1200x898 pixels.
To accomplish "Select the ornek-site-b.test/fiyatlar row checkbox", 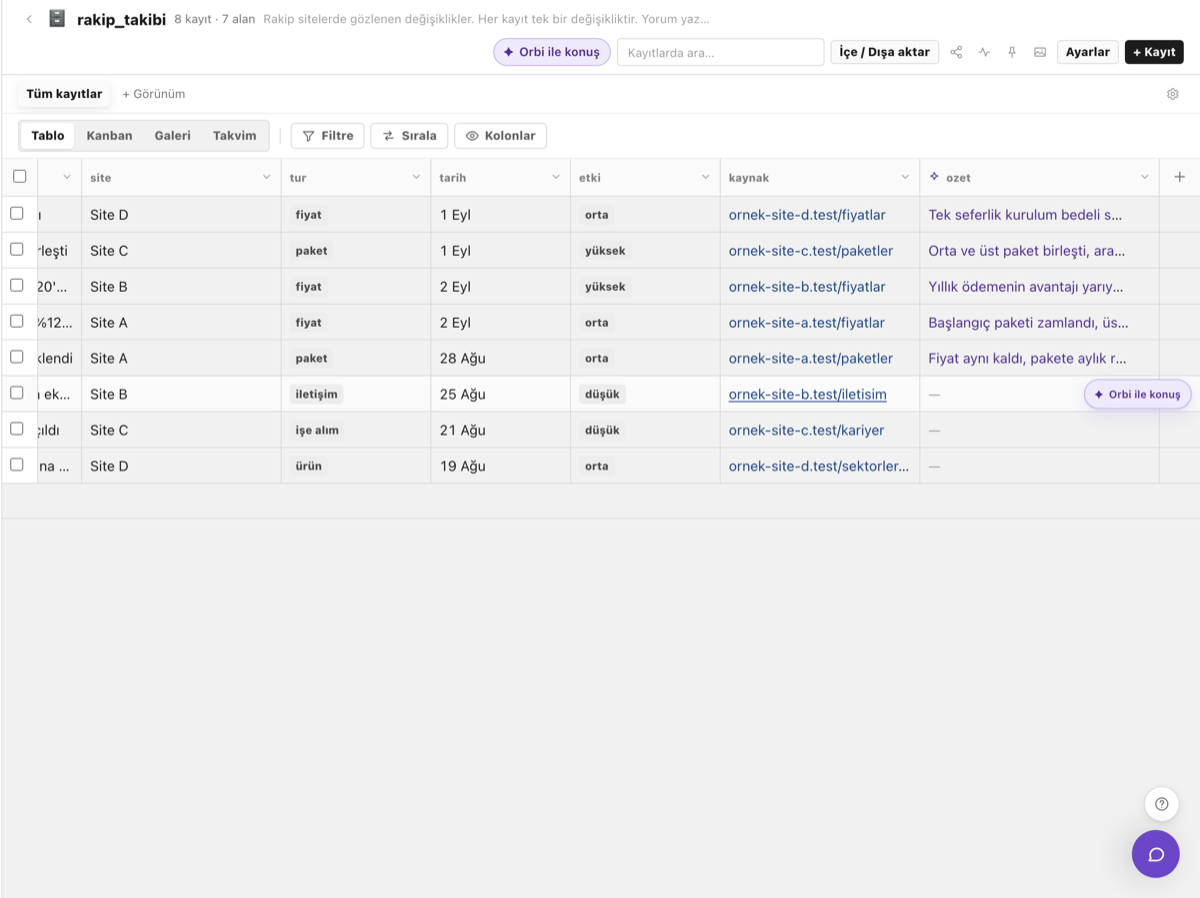I will (x=17, y=286).
